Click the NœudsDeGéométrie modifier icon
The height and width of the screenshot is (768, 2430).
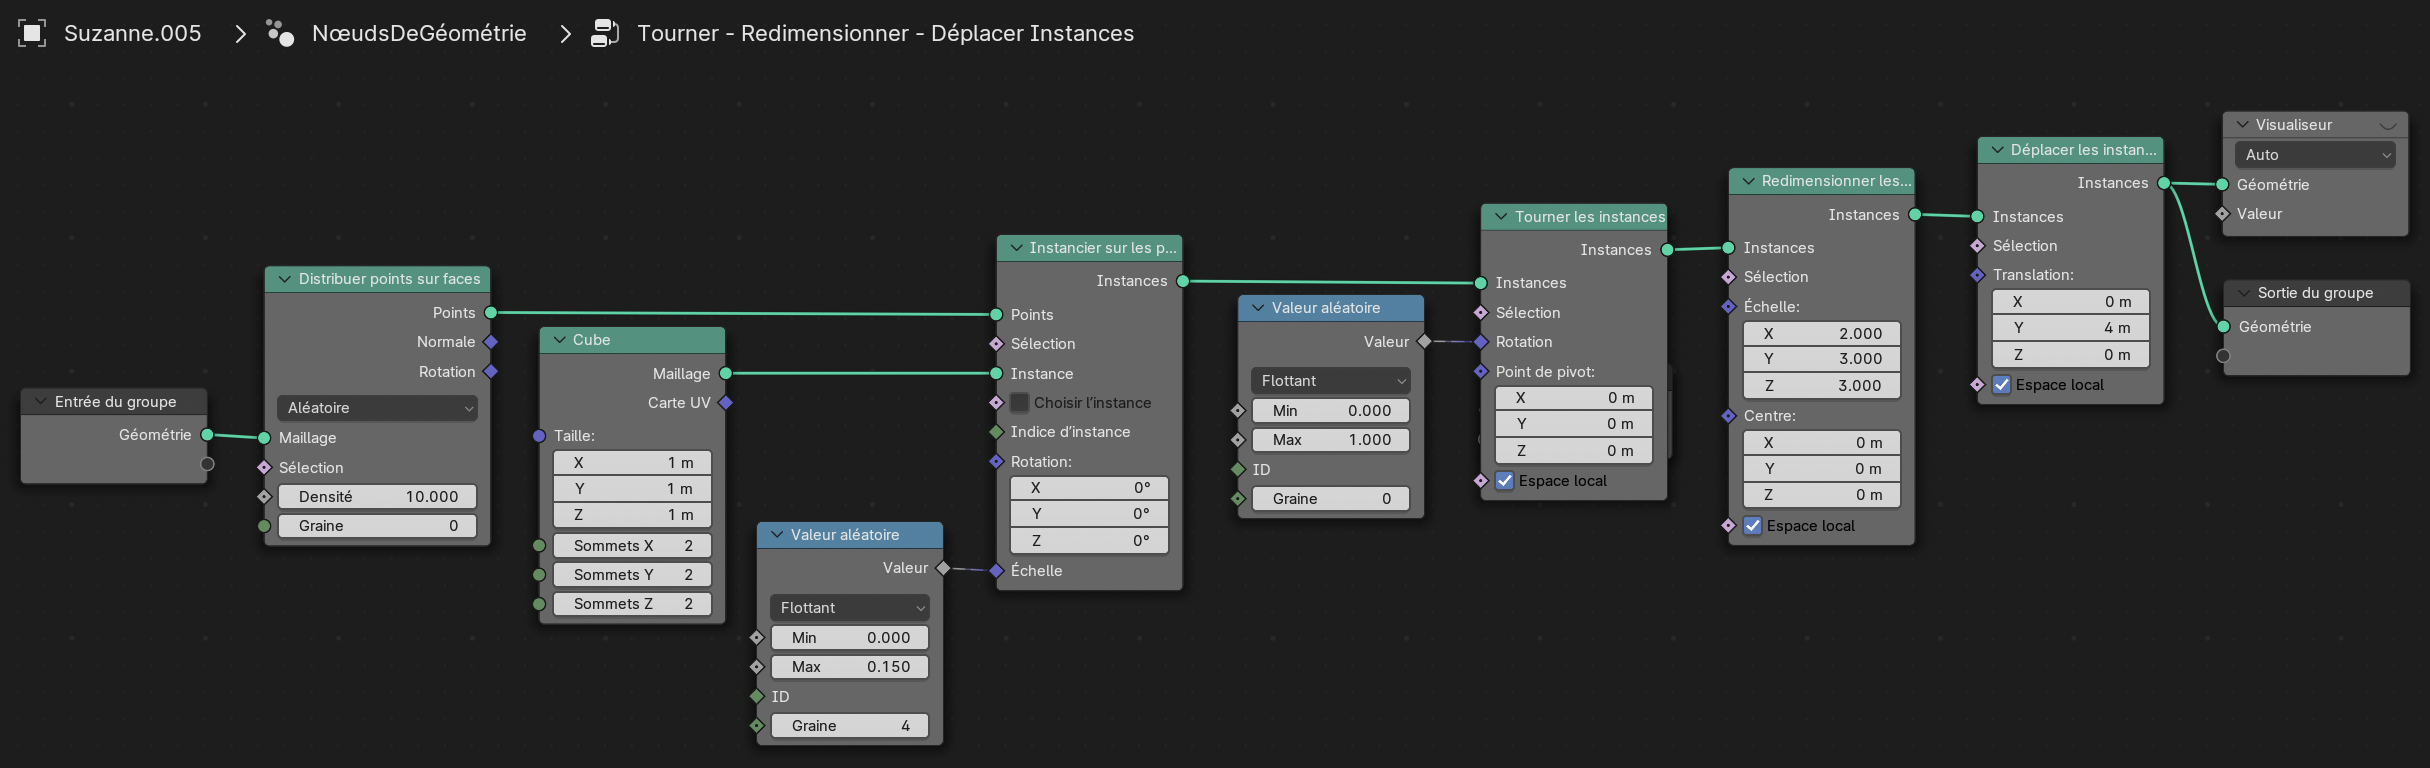click(280, 33)
